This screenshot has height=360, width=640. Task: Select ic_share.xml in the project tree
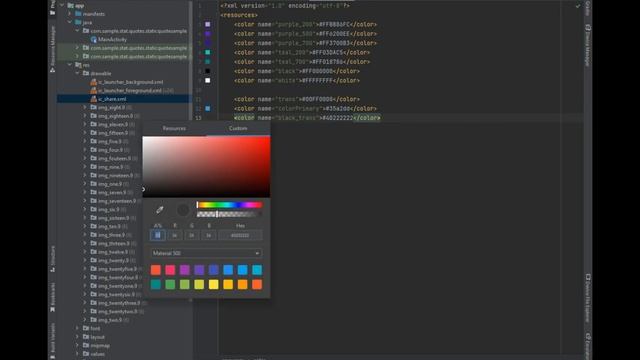[x=112, y=99]
